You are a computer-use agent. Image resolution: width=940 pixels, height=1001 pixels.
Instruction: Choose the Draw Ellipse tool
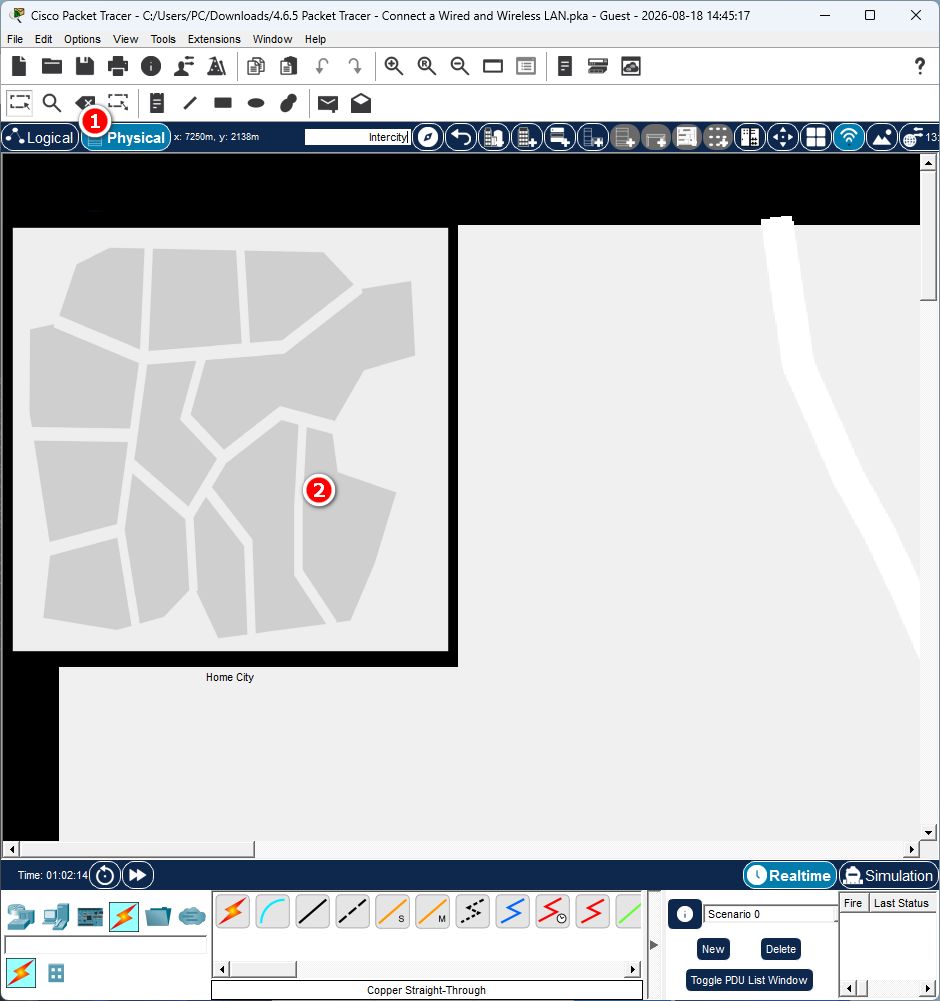click(256, 103)
